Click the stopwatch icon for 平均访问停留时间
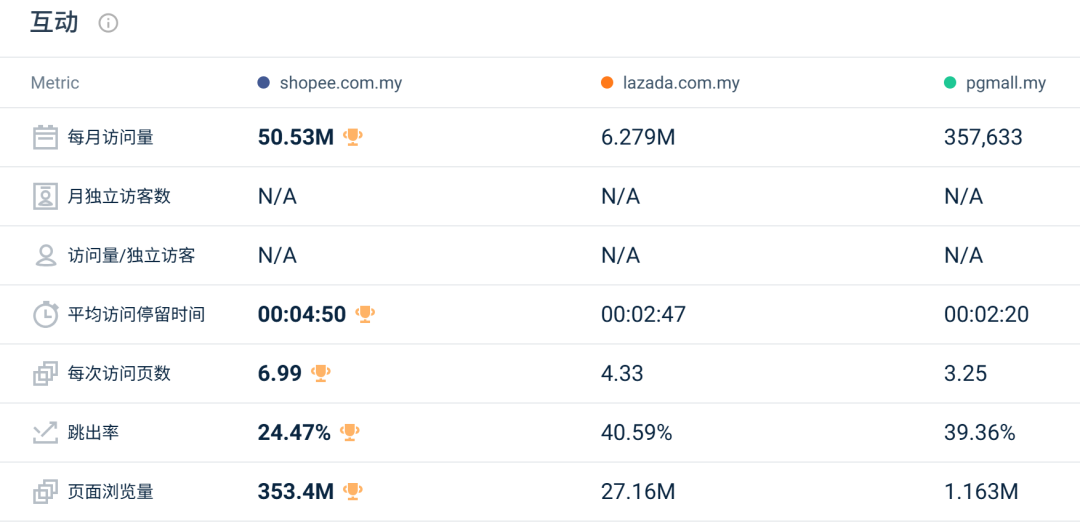 coord(45,315)
